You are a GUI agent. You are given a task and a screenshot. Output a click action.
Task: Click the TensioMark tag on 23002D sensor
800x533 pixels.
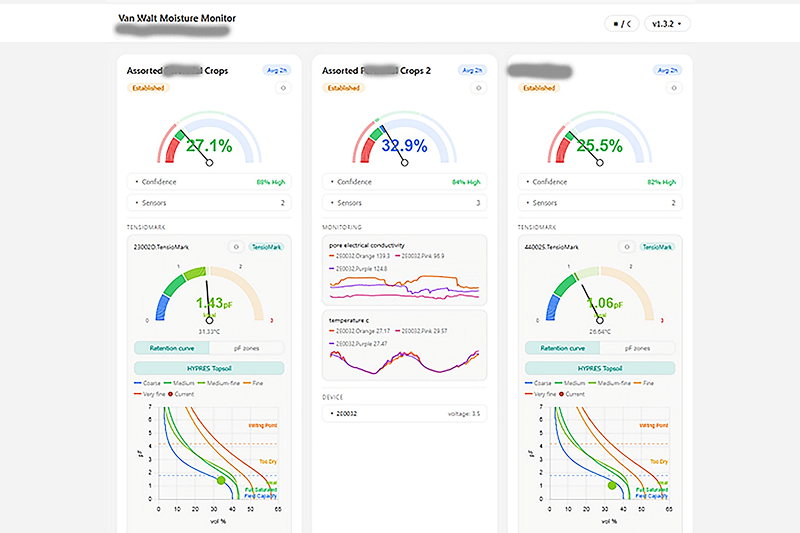266,247
